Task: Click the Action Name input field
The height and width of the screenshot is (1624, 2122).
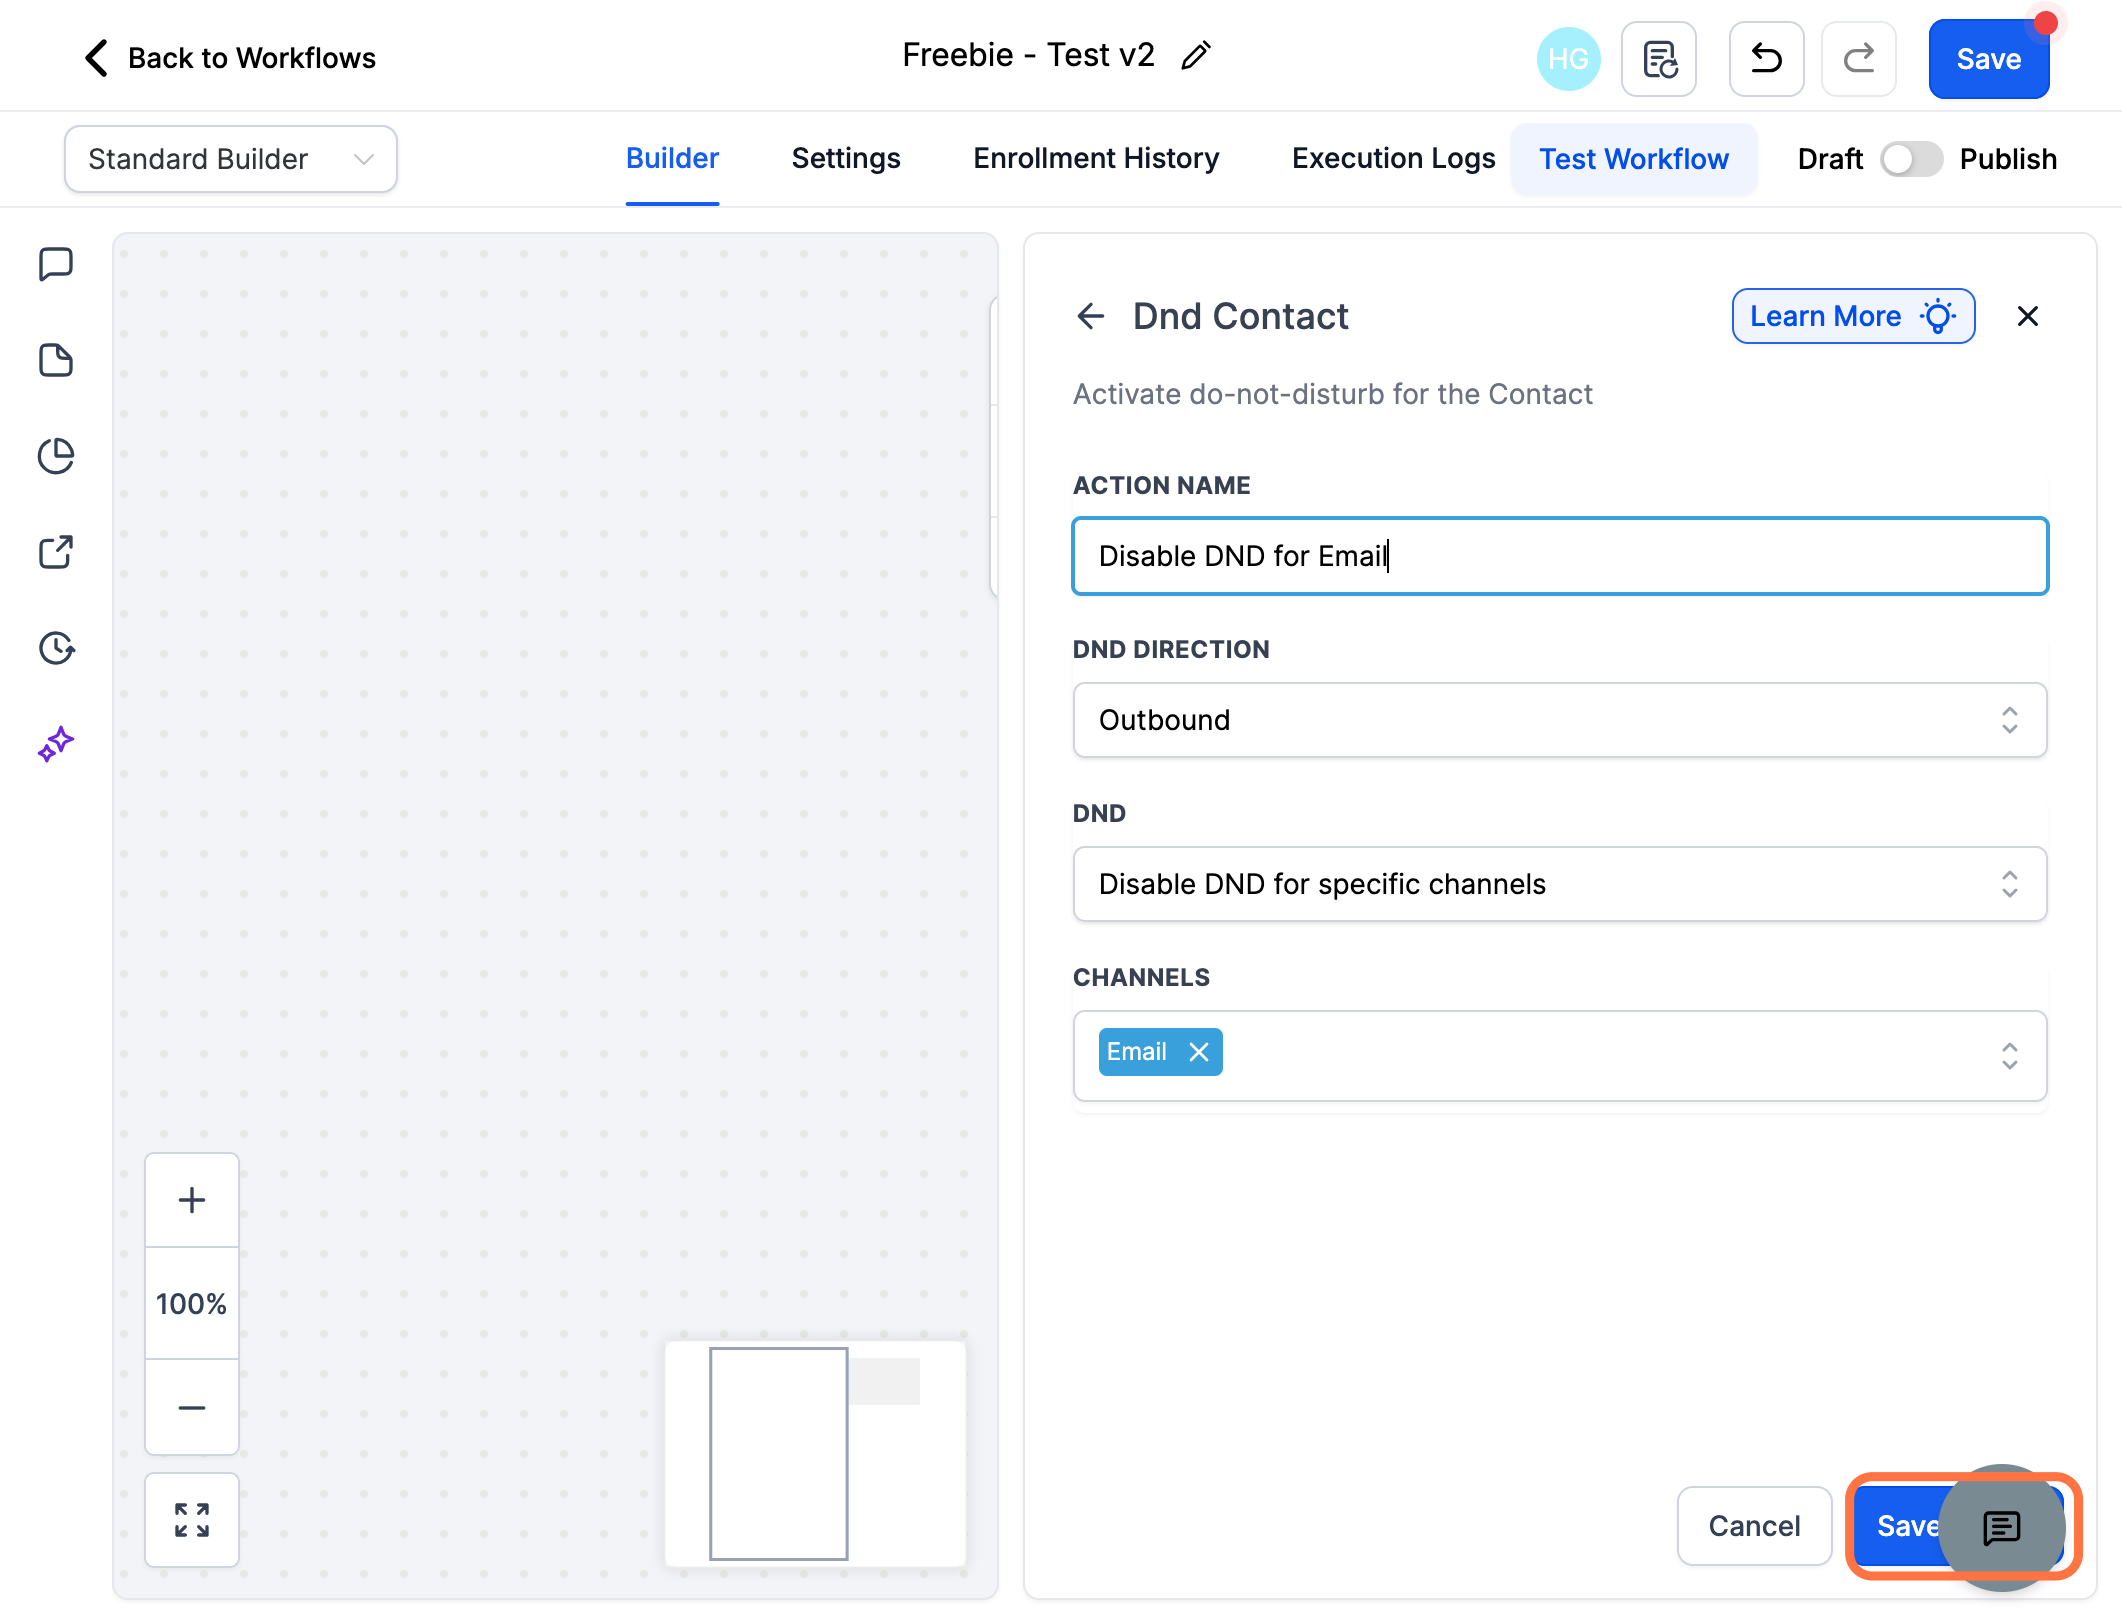Action: pos(1560,556)
